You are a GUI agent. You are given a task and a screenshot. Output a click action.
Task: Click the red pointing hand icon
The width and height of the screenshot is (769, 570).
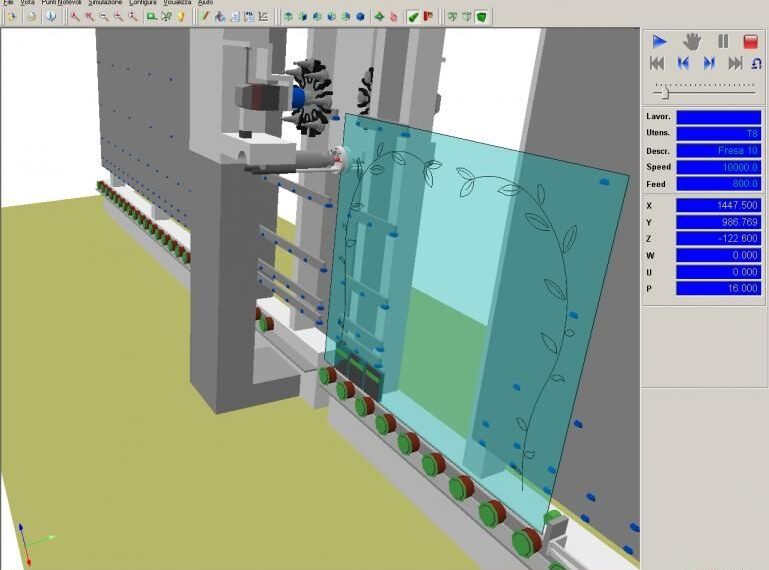point(393,17)
